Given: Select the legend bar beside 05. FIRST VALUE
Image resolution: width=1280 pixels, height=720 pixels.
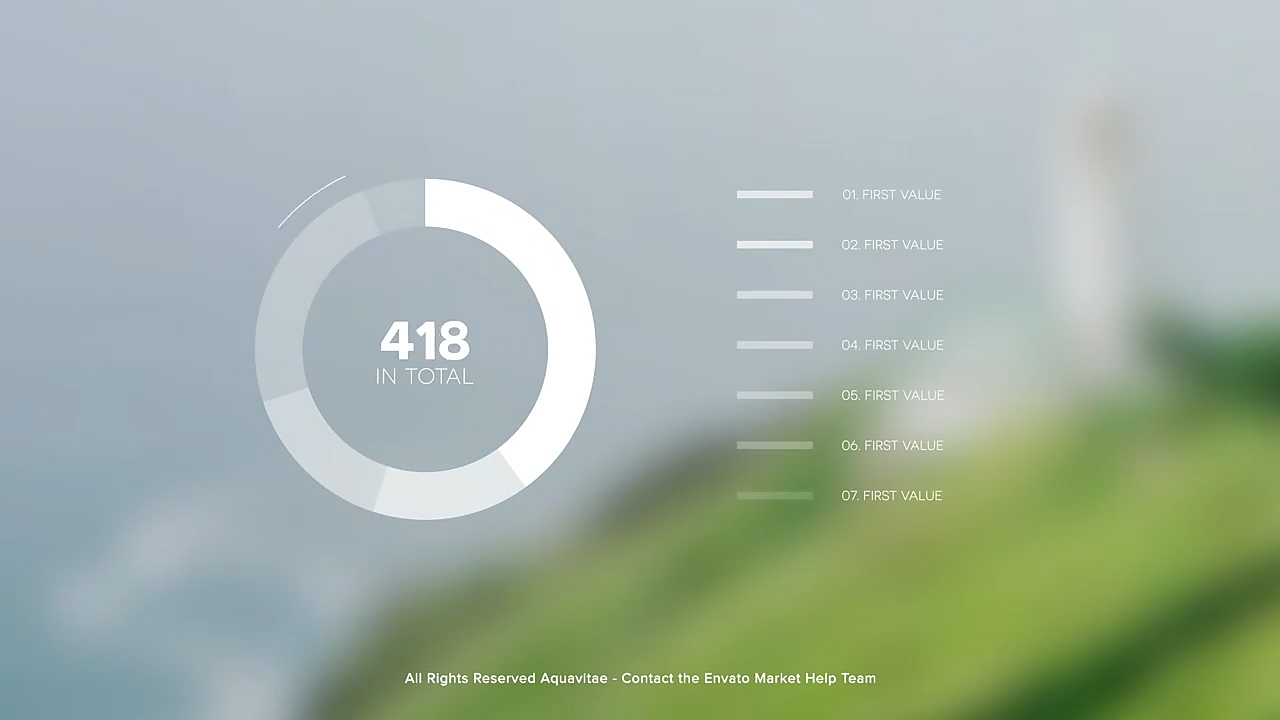Looking at the screenshot, I should tap(775, 395).
